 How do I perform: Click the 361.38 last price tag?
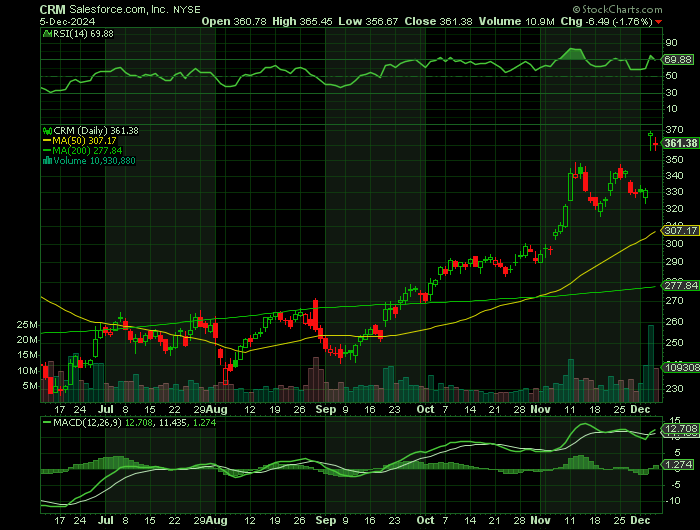point(680,143)
